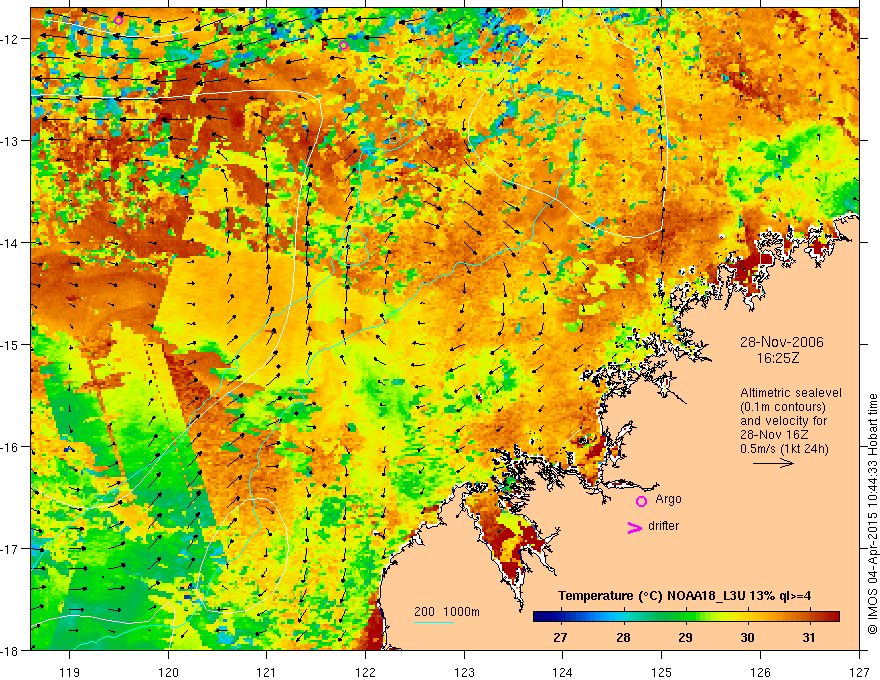This screenshot has width=880, height=680.
Task: Click the '200 1000m' depth label
Action: (x=447, y=612)
